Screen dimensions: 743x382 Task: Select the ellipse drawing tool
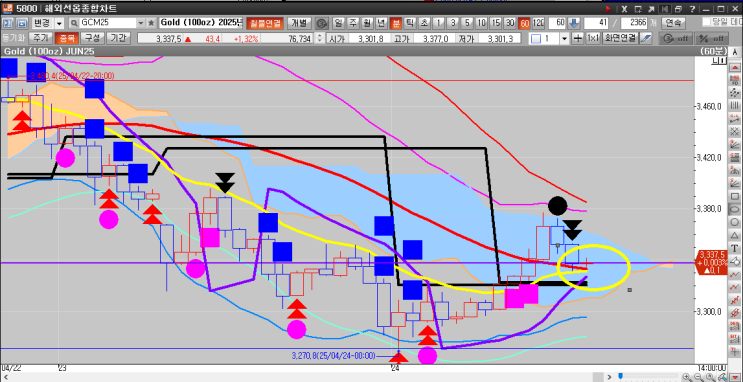click(x=734, y=209)
